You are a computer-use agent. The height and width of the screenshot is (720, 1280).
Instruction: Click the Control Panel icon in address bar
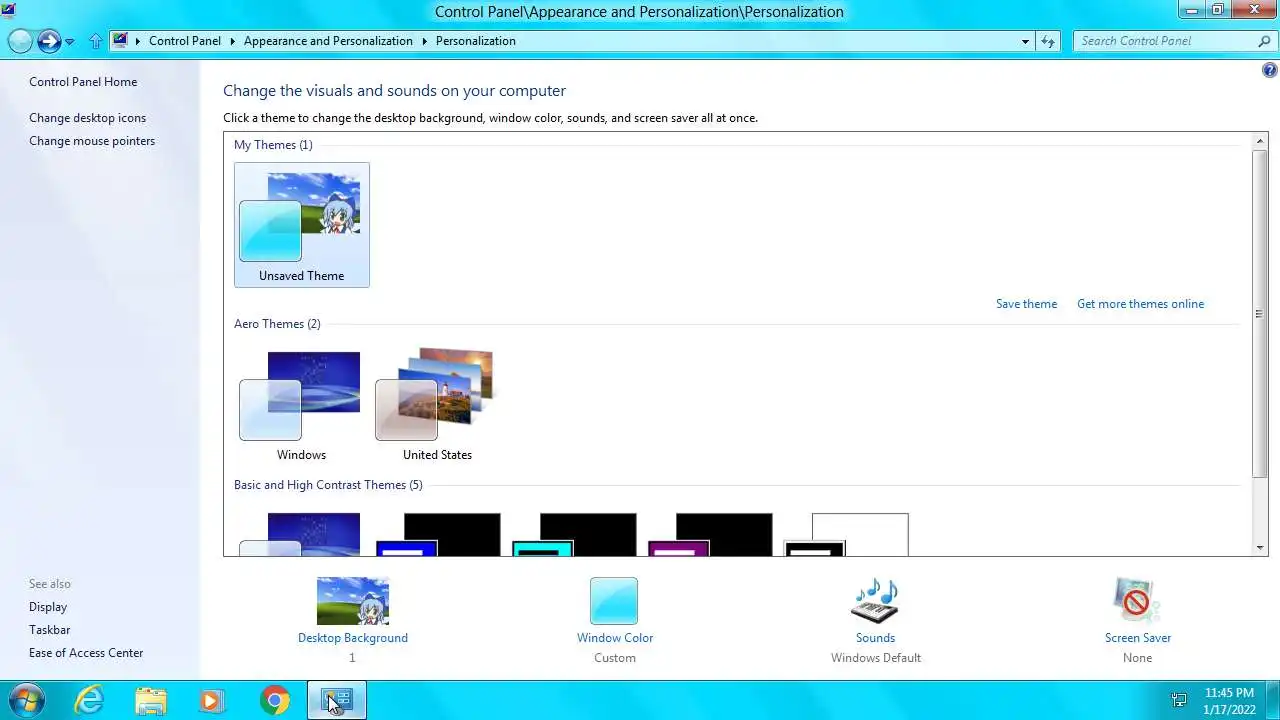(x=121, y=41)
